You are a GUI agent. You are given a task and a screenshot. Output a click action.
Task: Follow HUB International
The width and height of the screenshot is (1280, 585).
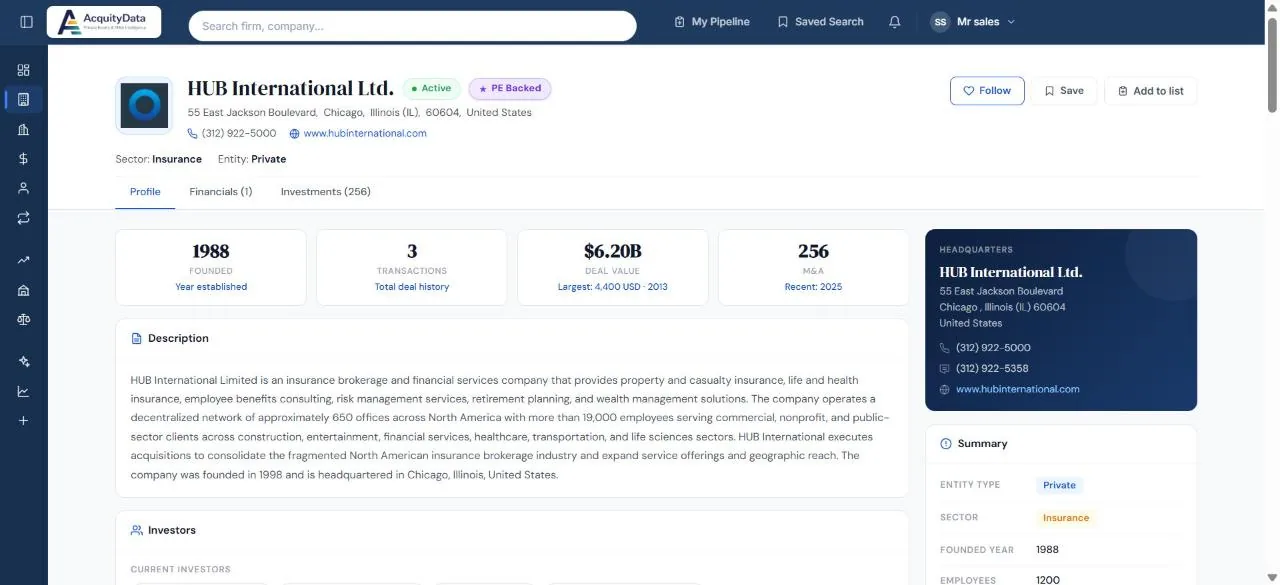(x=987, y=90)
